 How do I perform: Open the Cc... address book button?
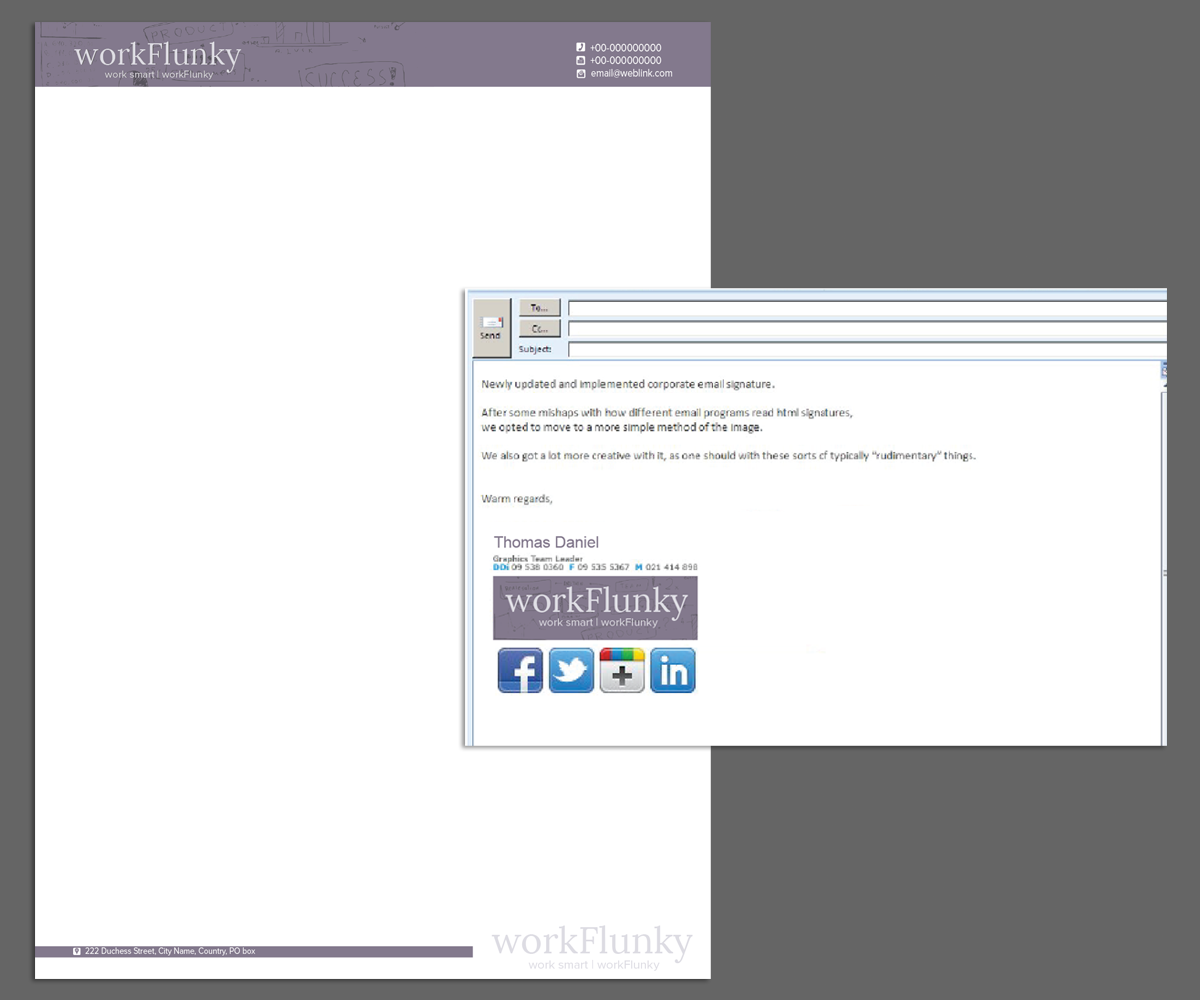pyautogui.click(x=539, y=328)
